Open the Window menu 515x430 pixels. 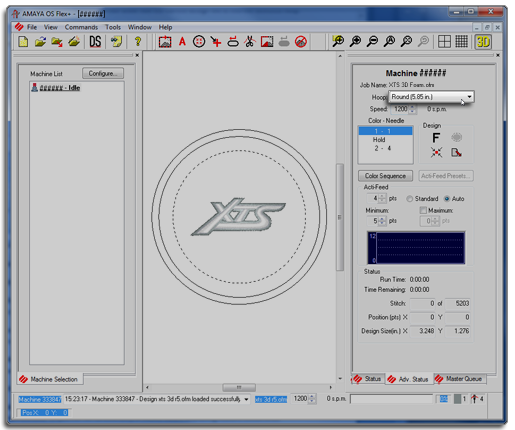click(x=139, y=27)
